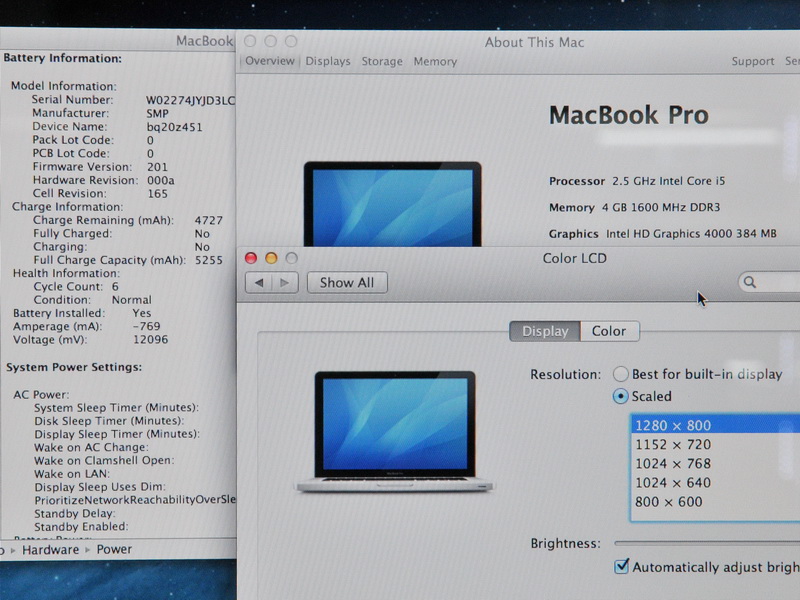
Task: Select the Voltage value 12096
Action: click(151, 339)
